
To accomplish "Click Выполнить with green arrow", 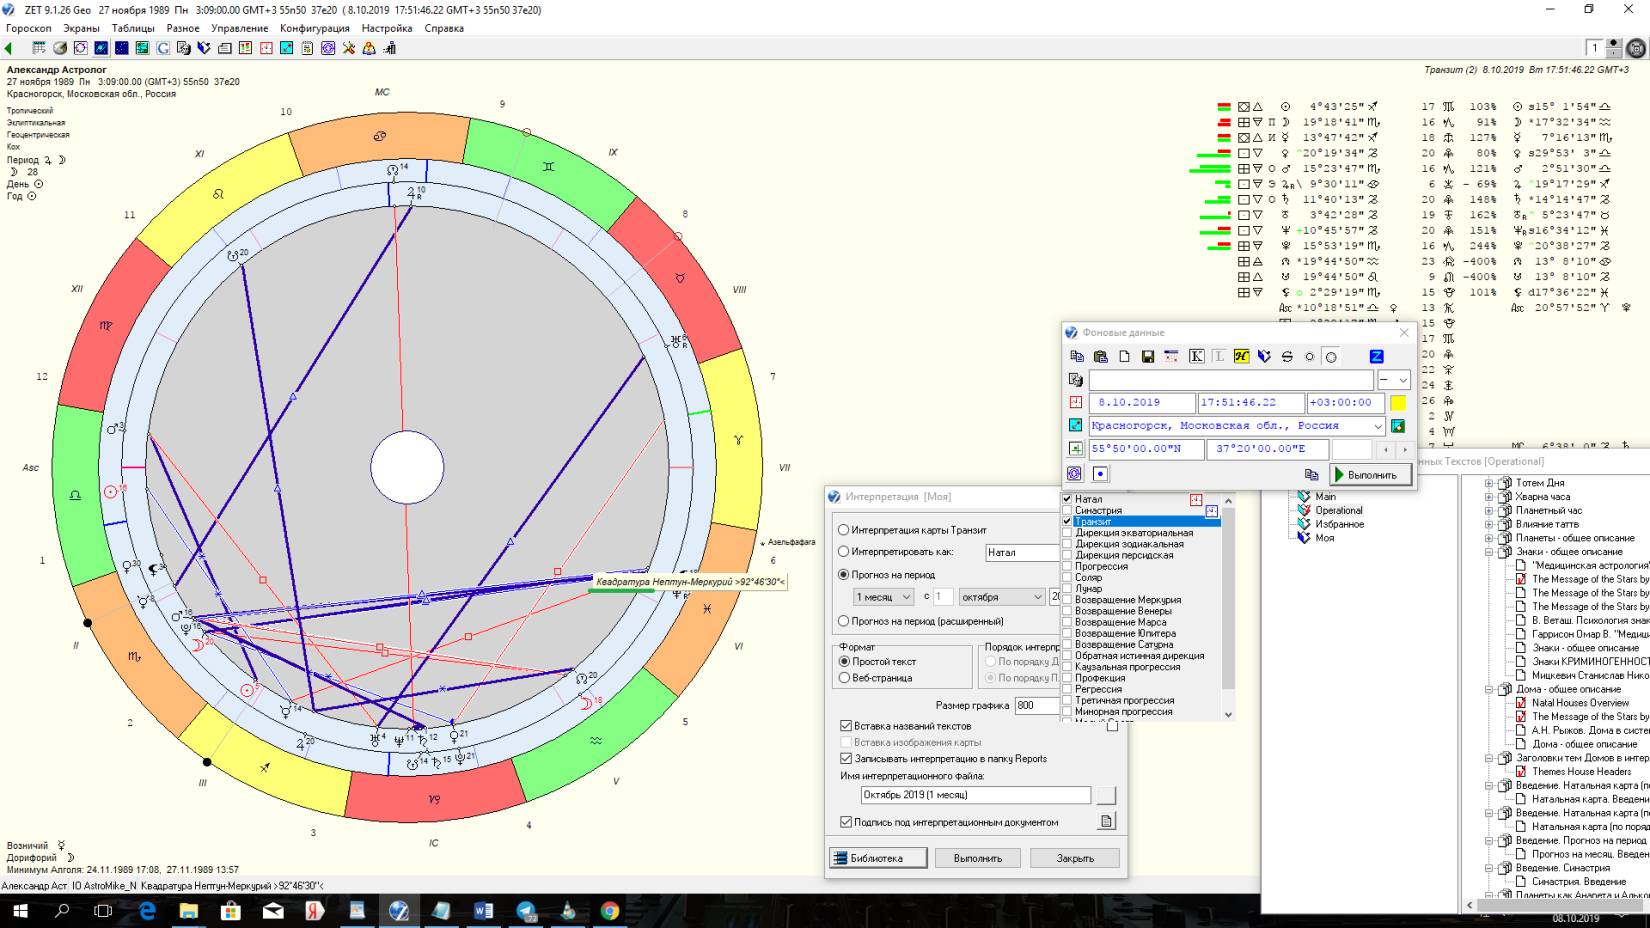I will click(x=1371, y=475).
